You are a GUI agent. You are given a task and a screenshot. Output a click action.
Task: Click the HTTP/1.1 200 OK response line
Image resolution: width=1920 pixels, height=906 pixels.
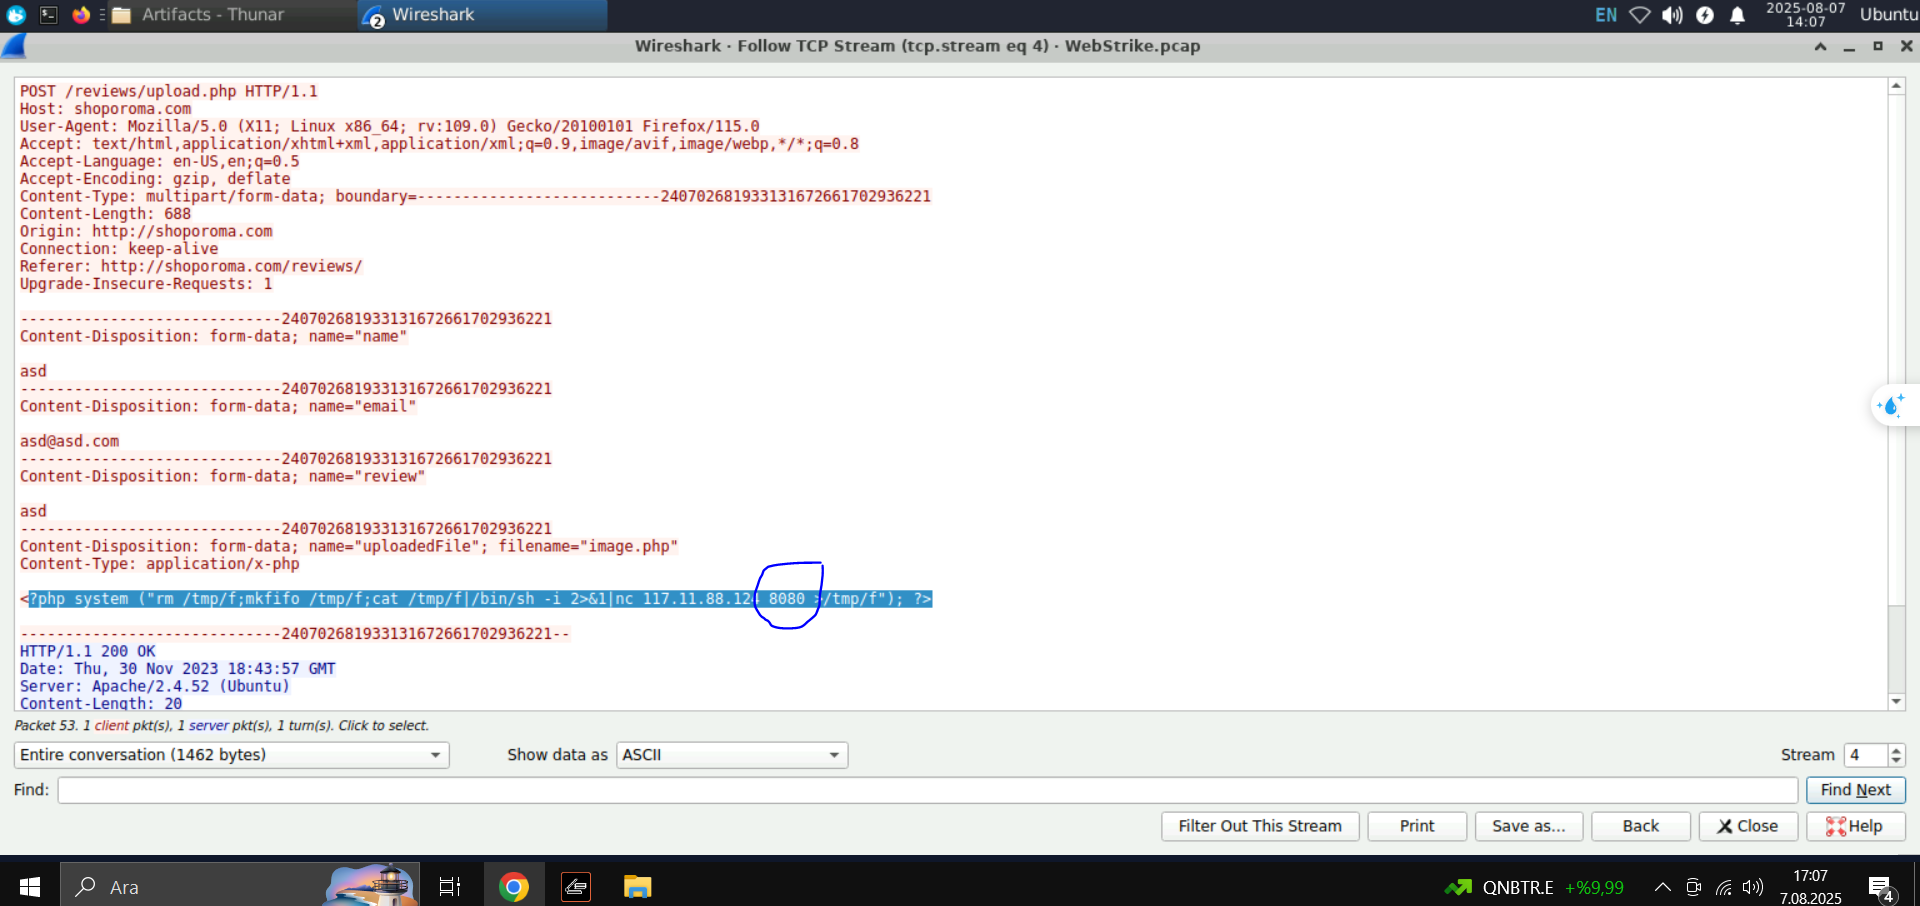88,651
